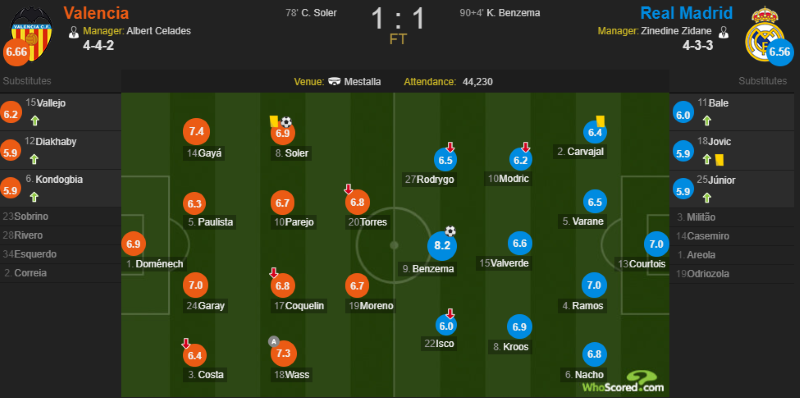
Task: Click the stadium icon beside Mestalla
Action: [335, 82]
